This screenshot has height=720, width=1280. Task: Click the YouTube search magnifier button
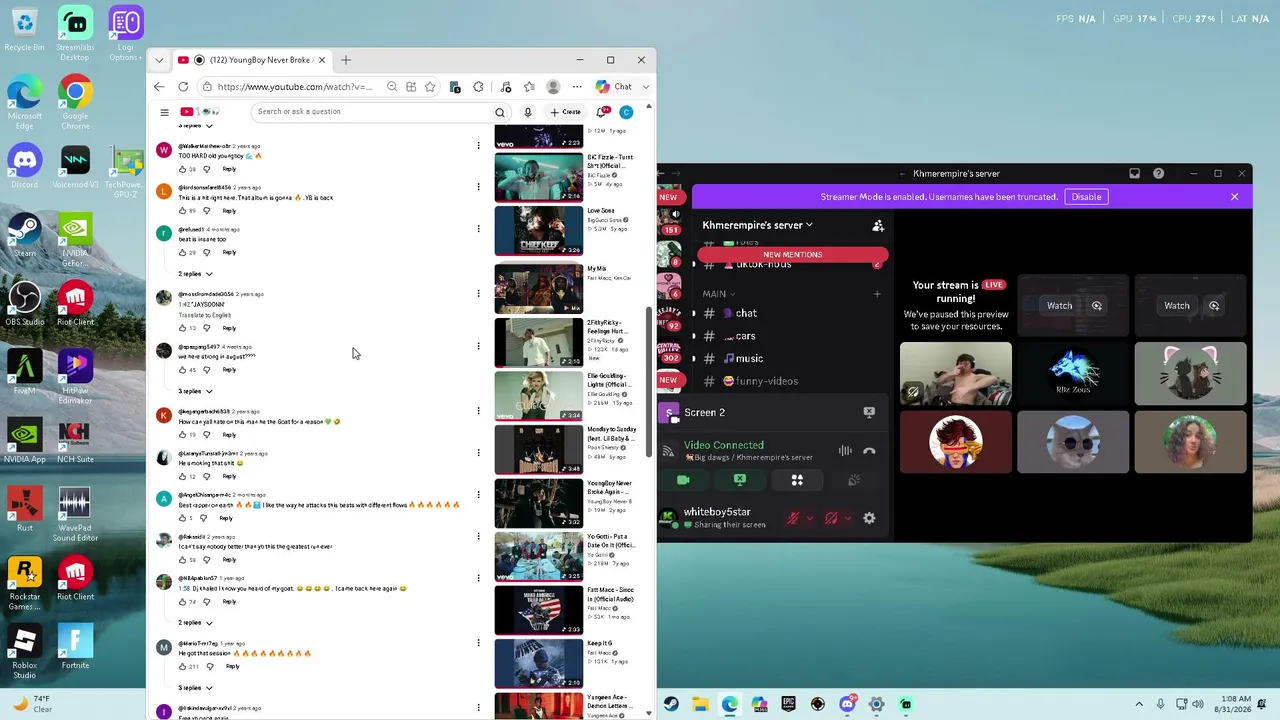(500, 112)
